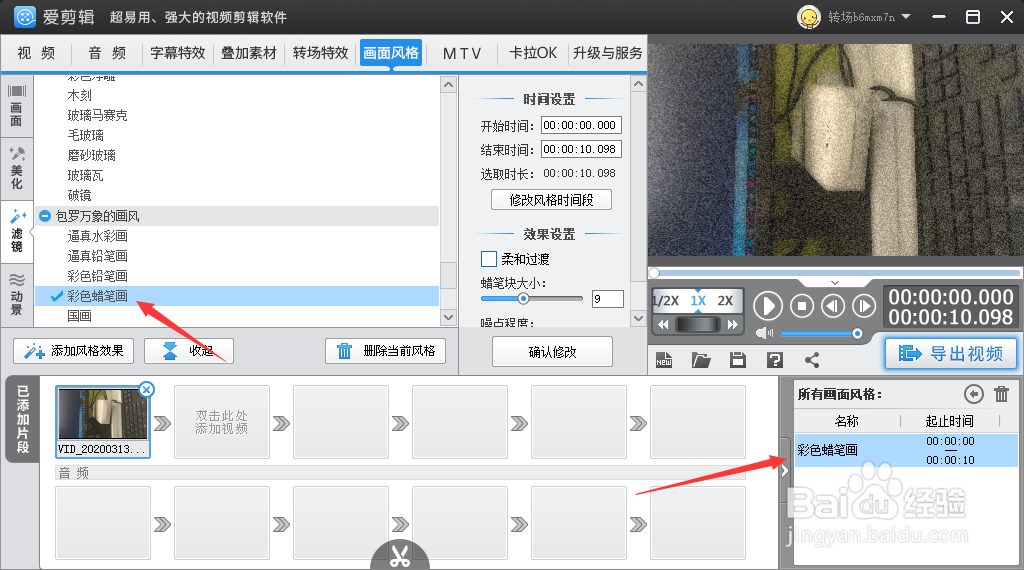
Task: Adjust the 蜡笔块大小 slider handle
Action: coord(523,299)
